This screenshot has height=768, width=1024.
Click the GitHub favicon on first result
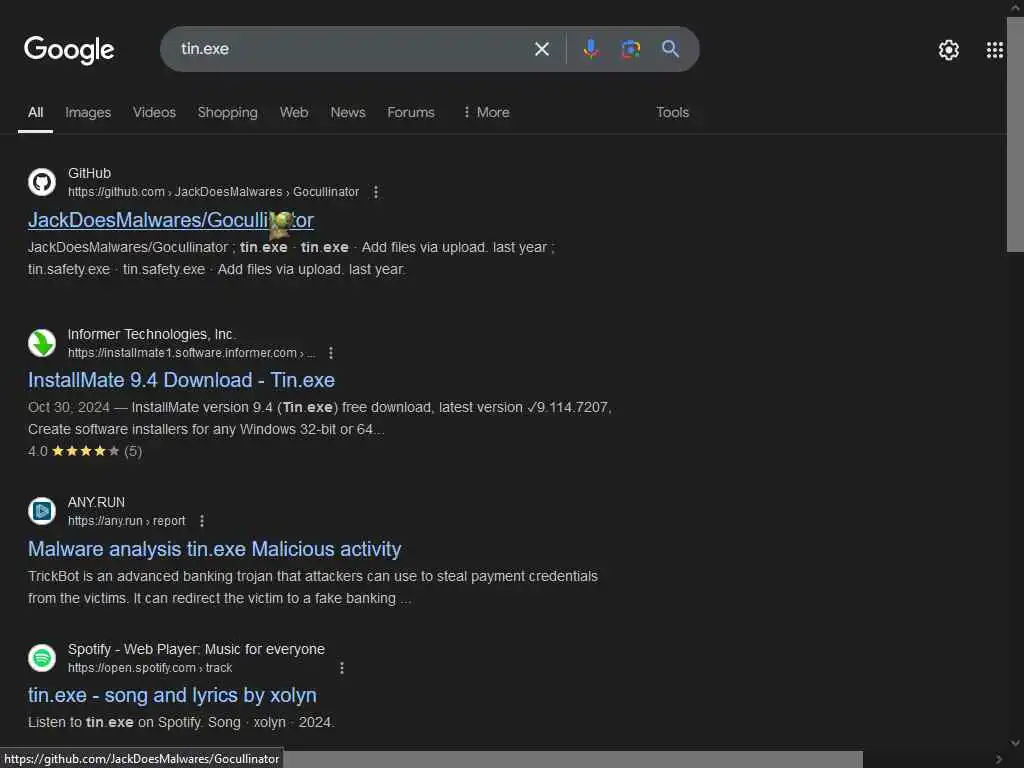pos(42,182)
